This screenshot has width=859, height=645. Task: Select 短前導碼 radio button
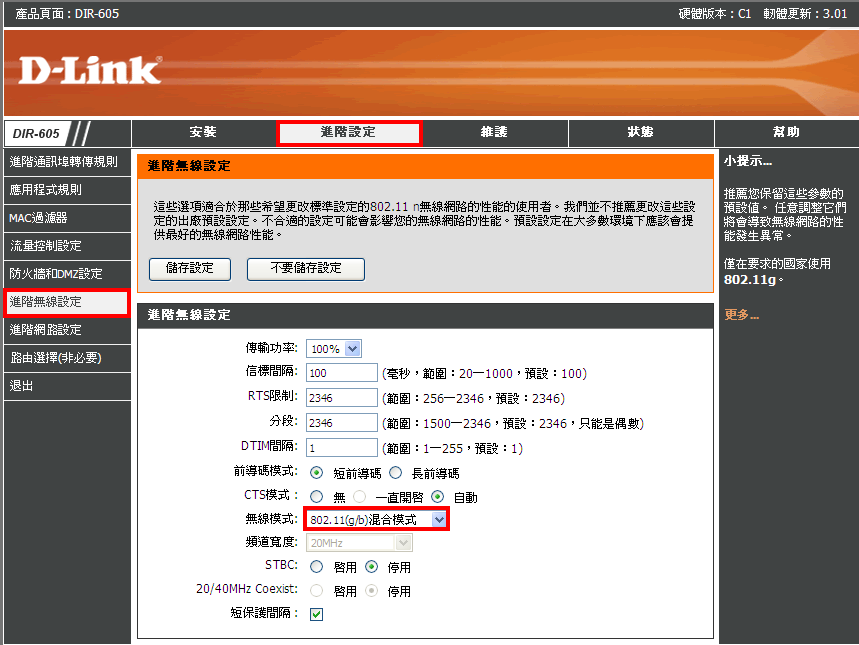[317, 472]
